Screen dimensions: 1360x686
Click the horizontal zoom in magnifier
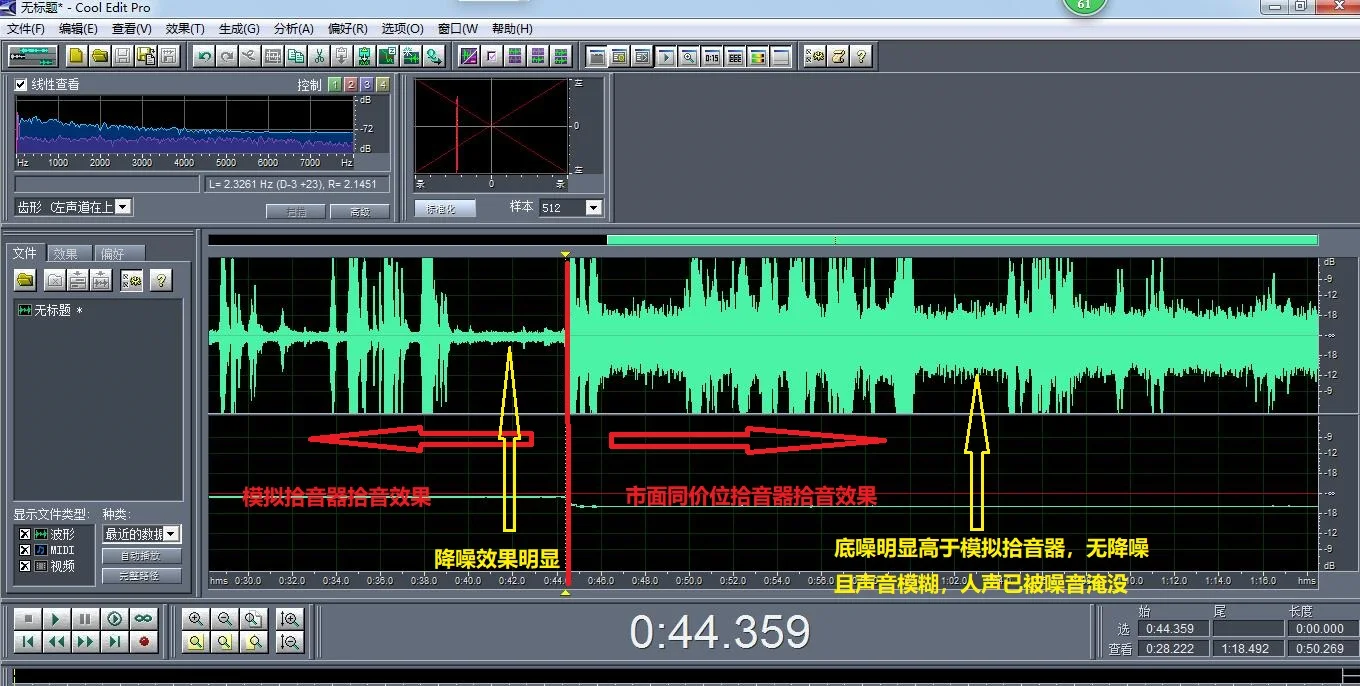[196, 619]
